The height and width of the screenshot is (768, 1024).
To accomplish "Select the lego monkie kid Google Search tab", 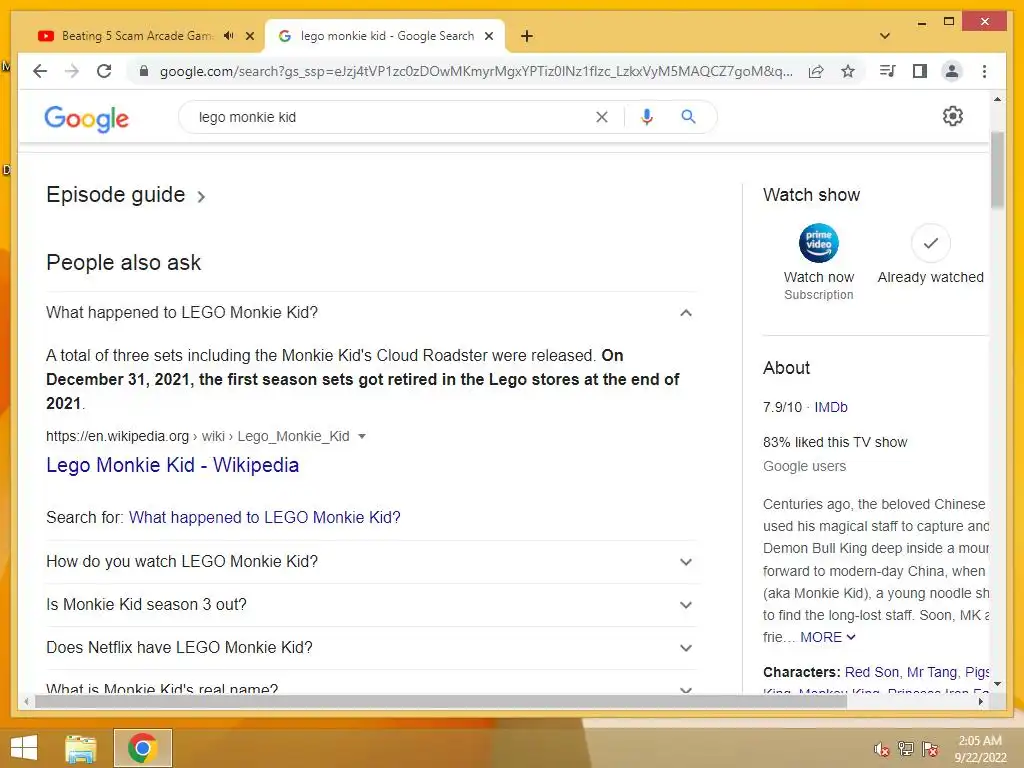I will point(385,36).
